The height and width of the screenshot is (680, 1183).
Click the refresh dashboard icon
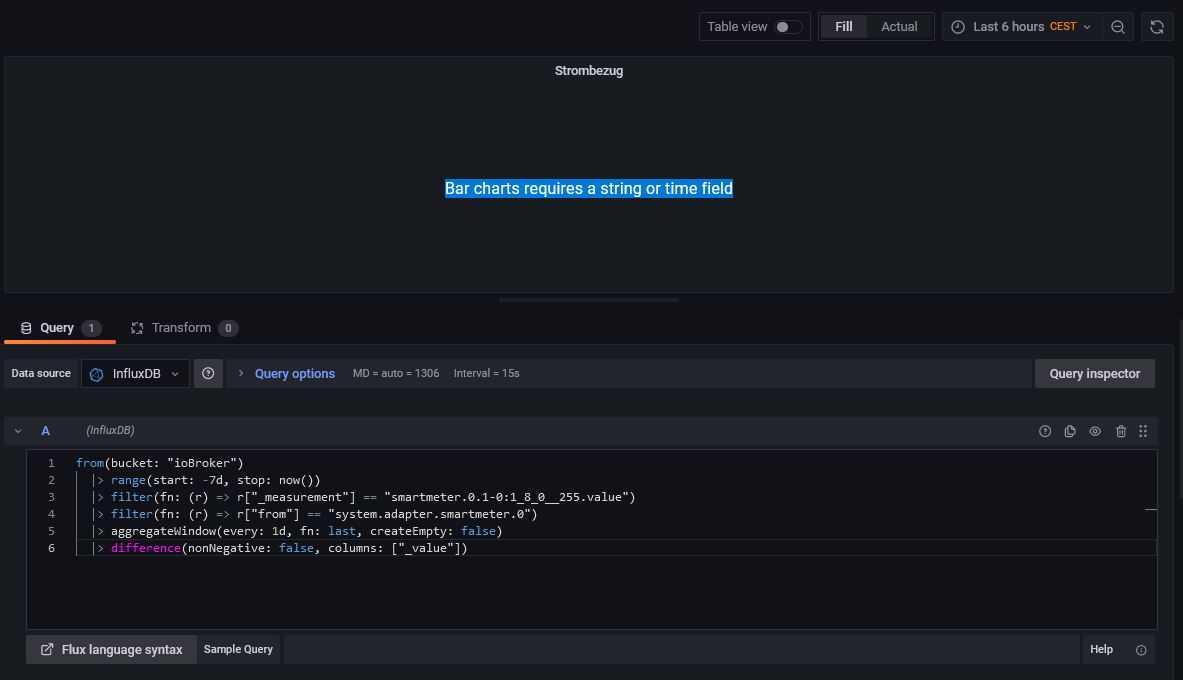[x=1157, y=27]
